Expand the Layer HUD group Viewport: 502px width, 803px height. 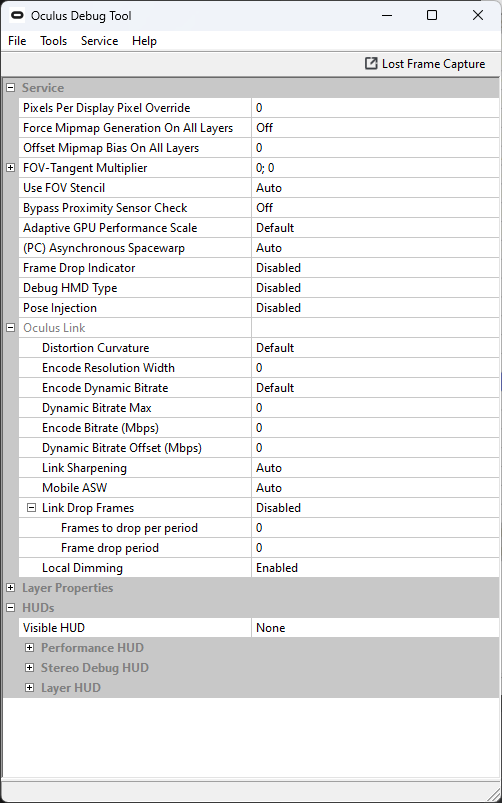pos(30,688)
